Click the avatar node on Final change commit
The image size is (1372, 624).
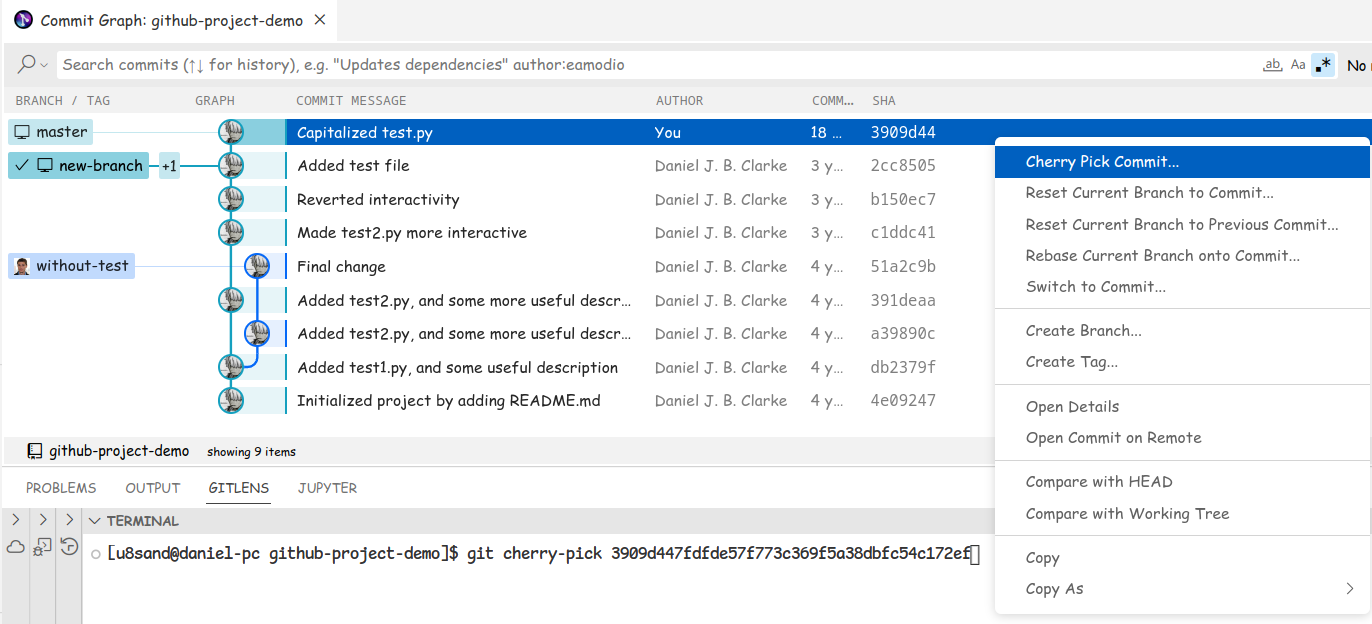tap(257, 266)
